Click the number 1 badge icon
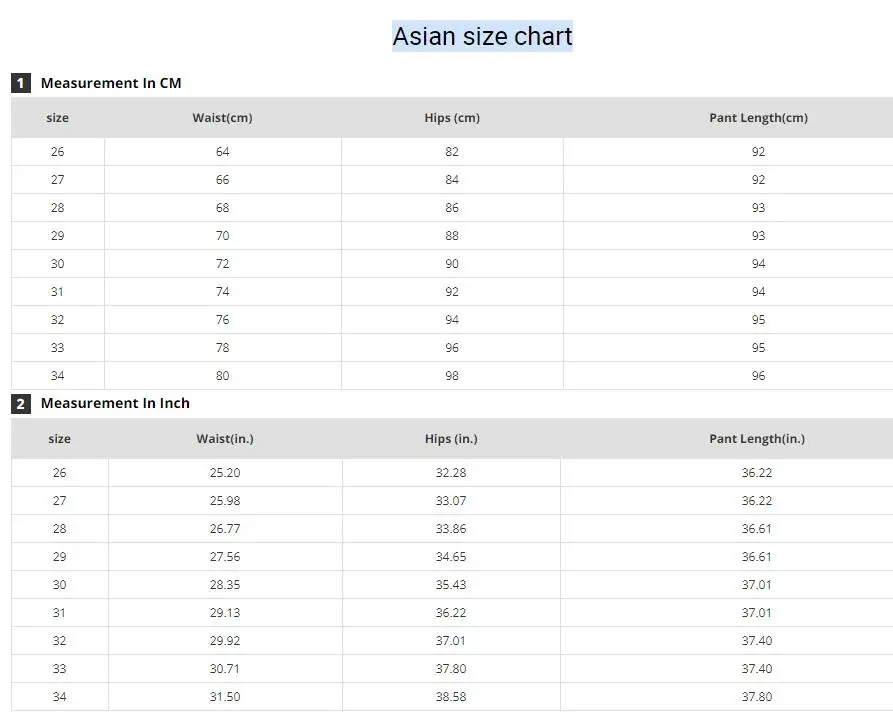 [x=21, y=83]
